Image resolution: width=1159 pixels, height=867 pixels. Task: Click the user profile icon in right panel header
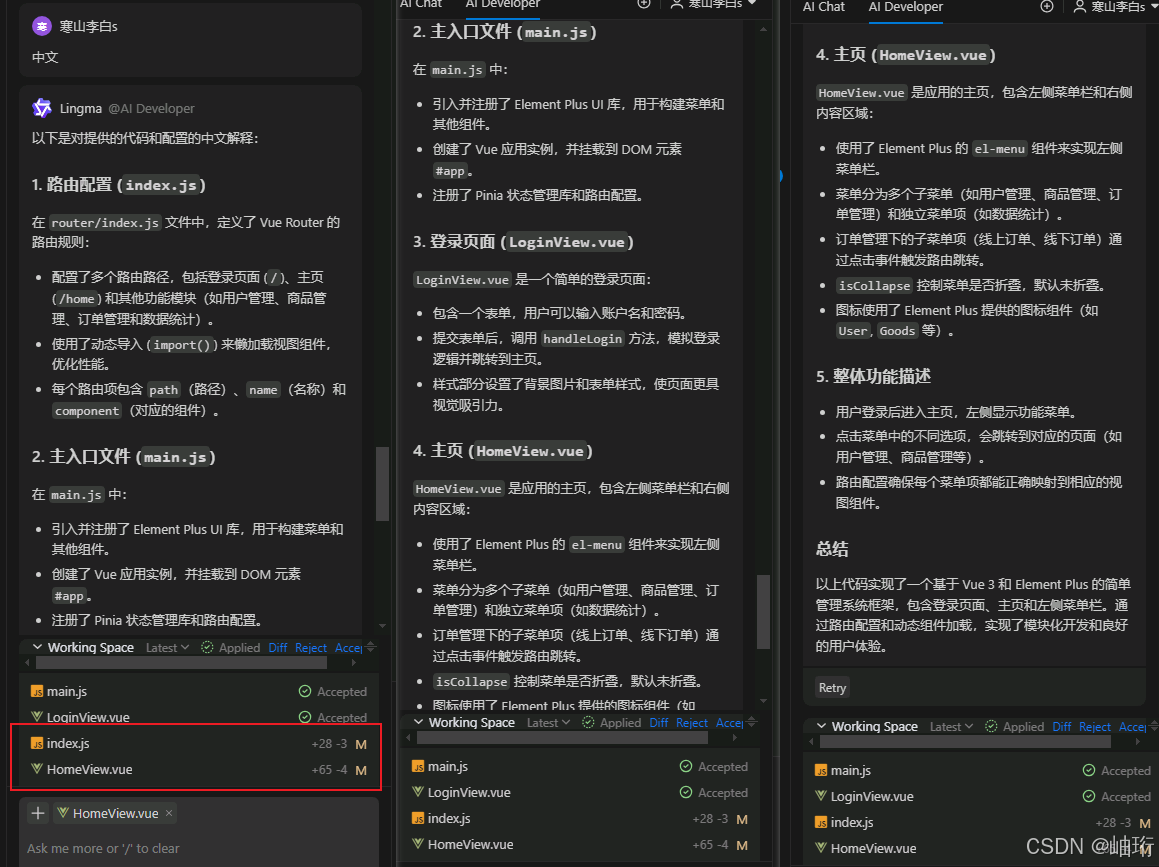click(1079, 7)
